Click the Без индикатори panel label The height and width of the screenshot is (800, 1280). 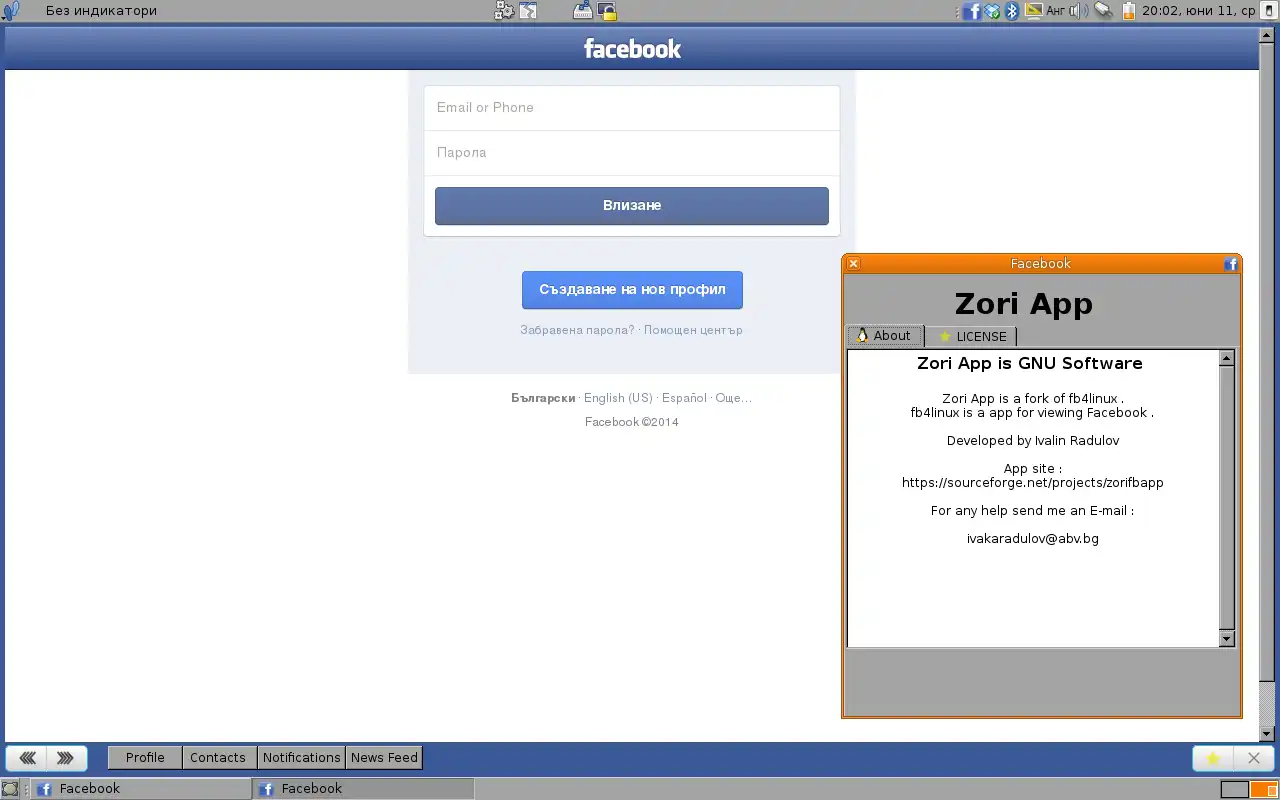pyautogui.click(x=101, y=11)
